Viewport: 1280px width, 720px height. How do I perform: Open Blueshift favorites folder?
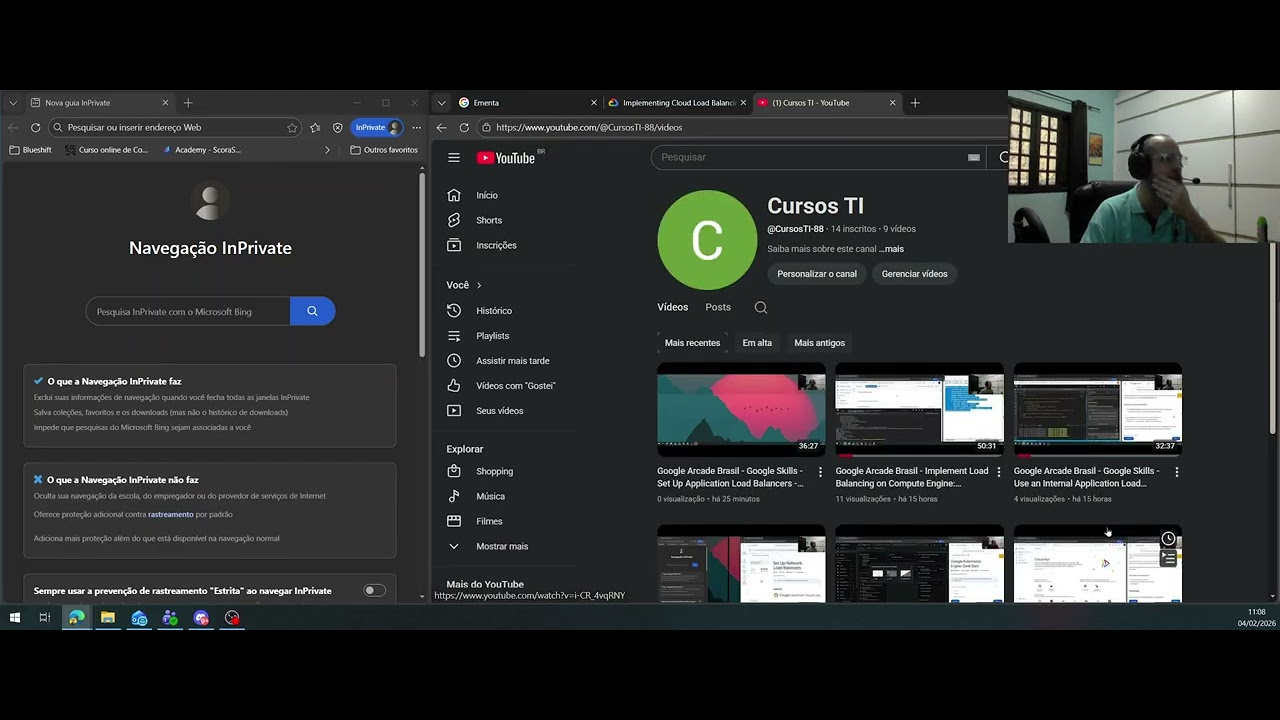click(30, 150)
